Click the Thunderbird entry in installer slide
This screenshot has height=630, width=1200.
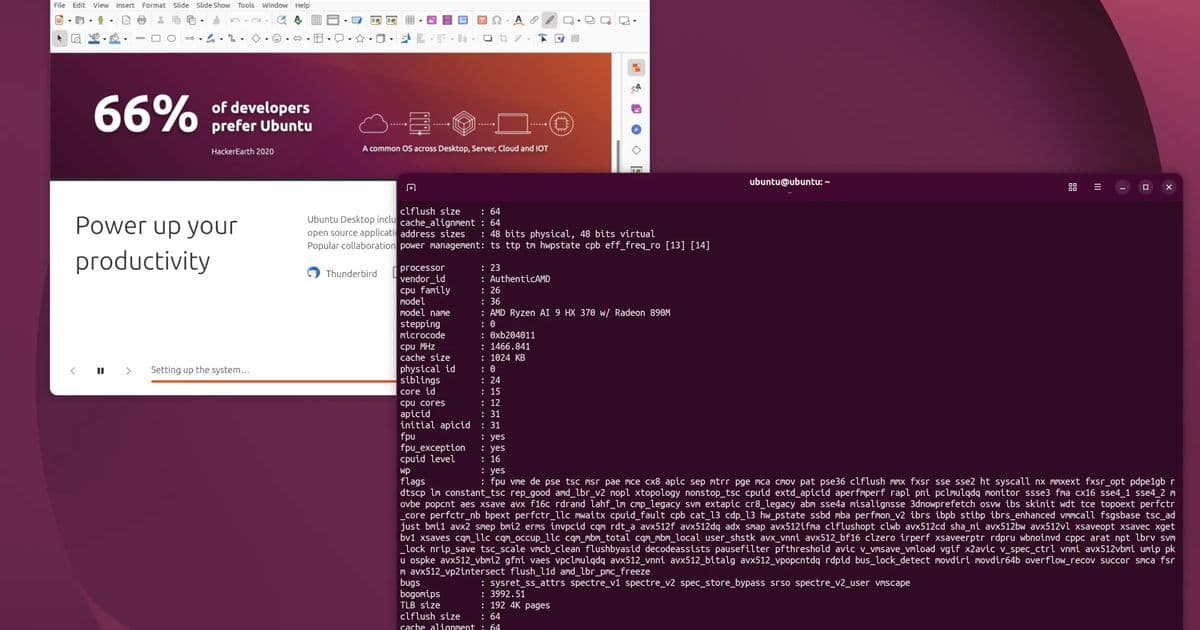[x=343, y=273]
